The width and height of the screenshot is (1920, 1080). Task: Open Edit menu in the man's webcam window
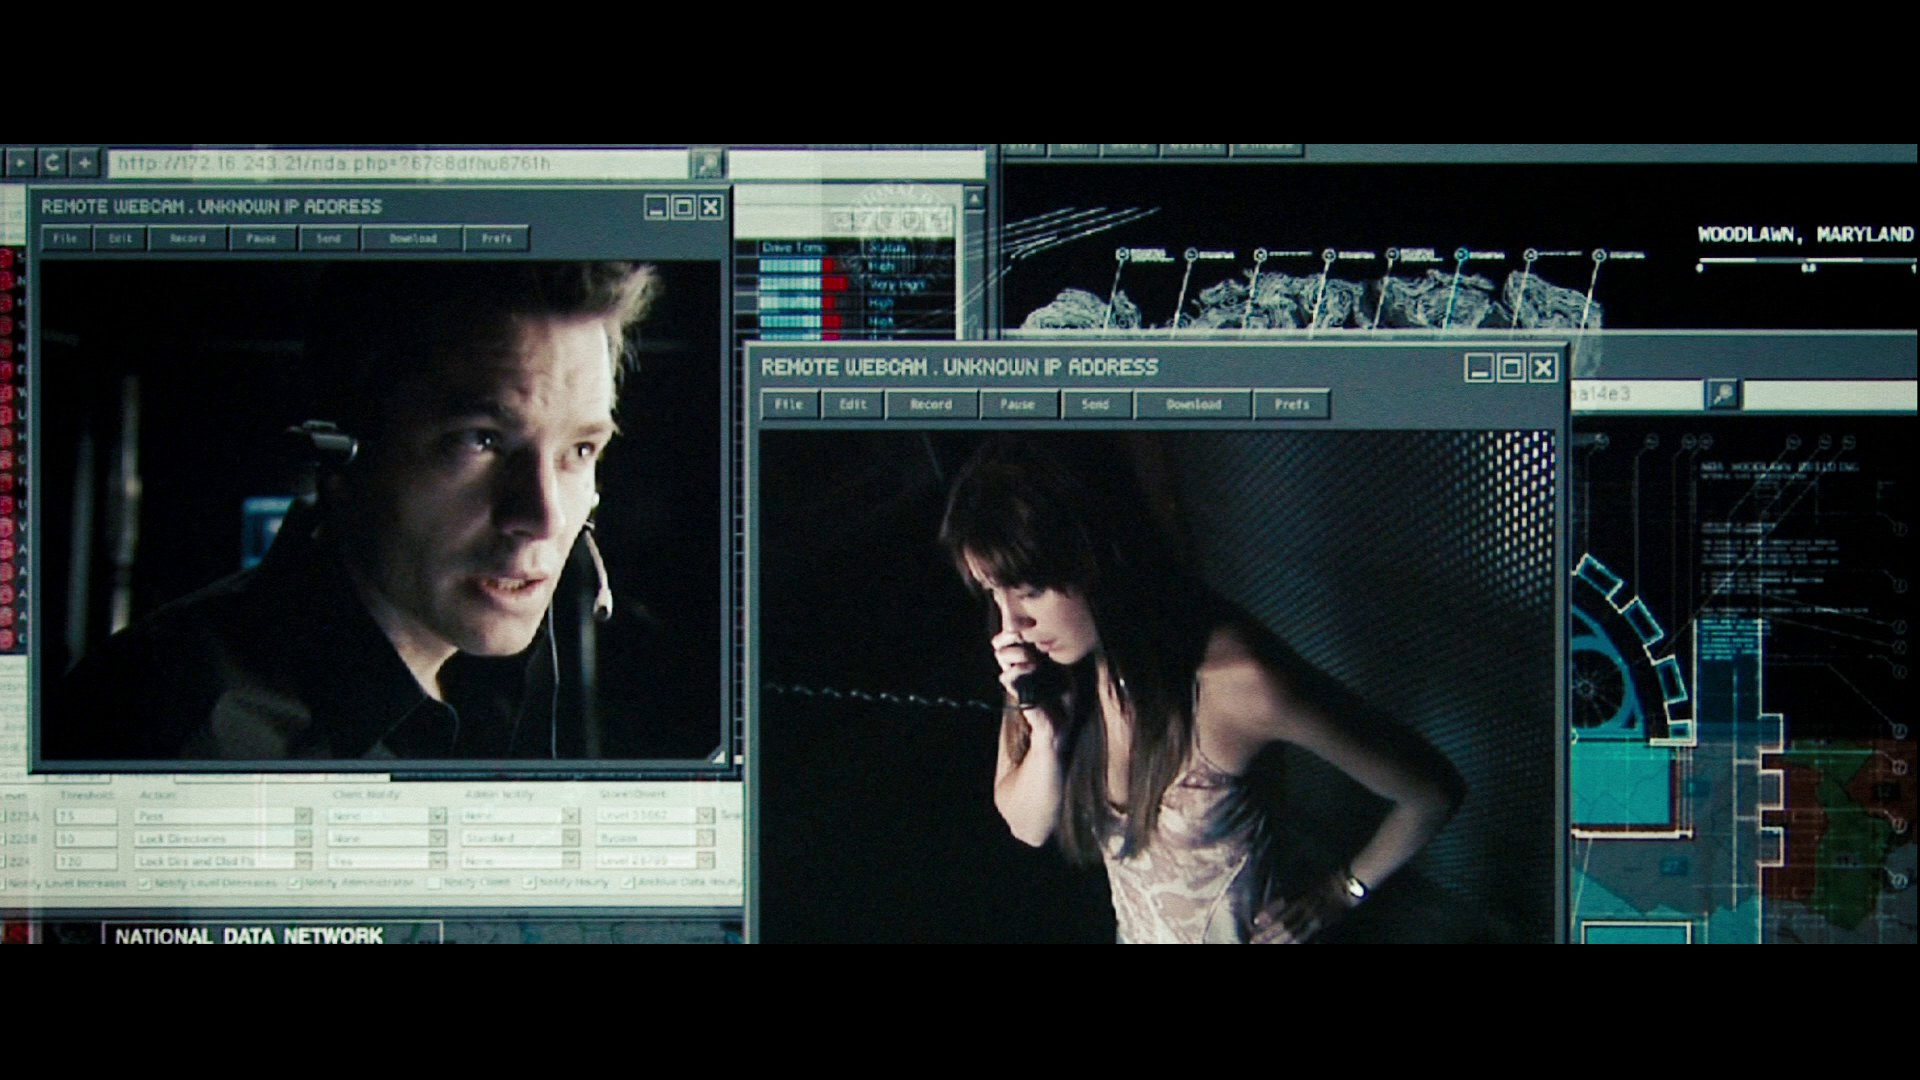click(x=120, y=239)
